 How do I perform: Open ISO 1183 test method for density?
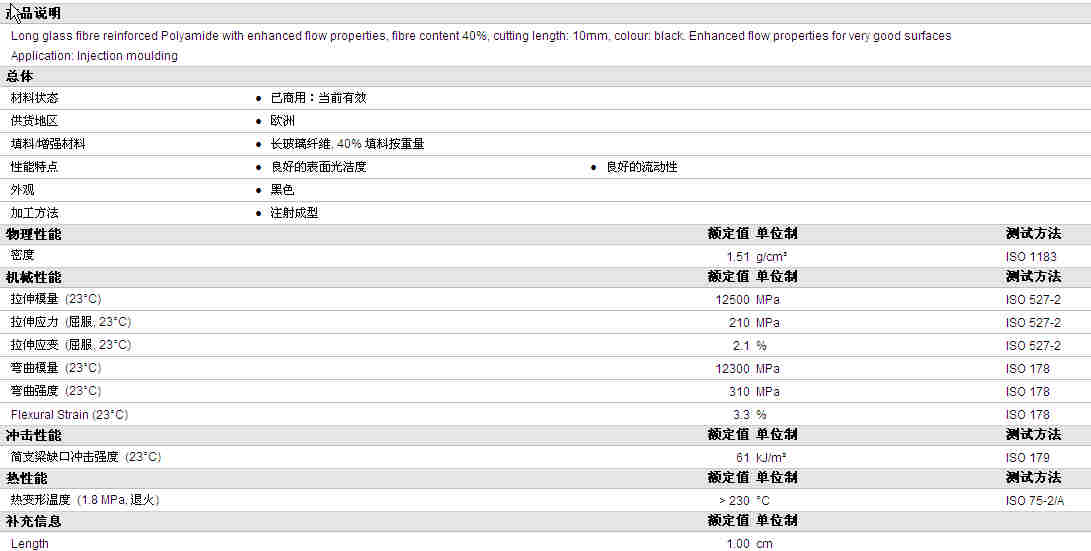click(1031, 257)
